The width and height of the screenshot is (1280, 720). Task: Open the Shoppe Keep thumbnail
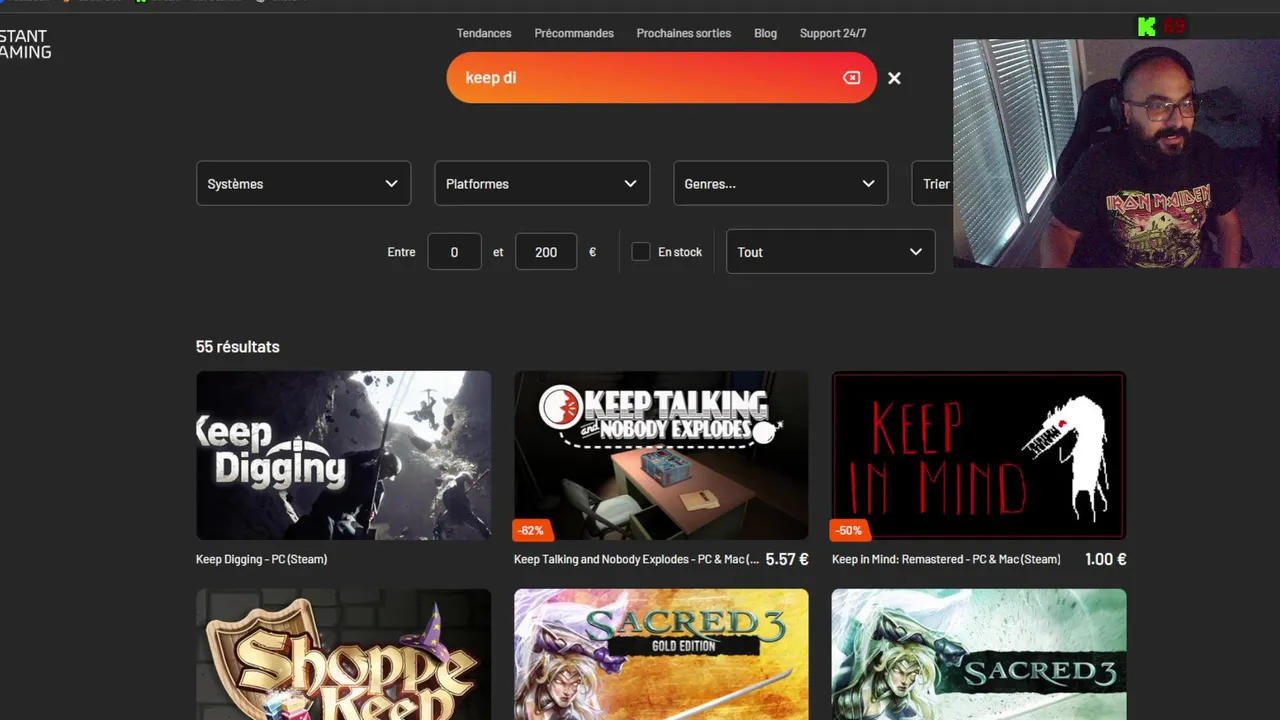343,654
